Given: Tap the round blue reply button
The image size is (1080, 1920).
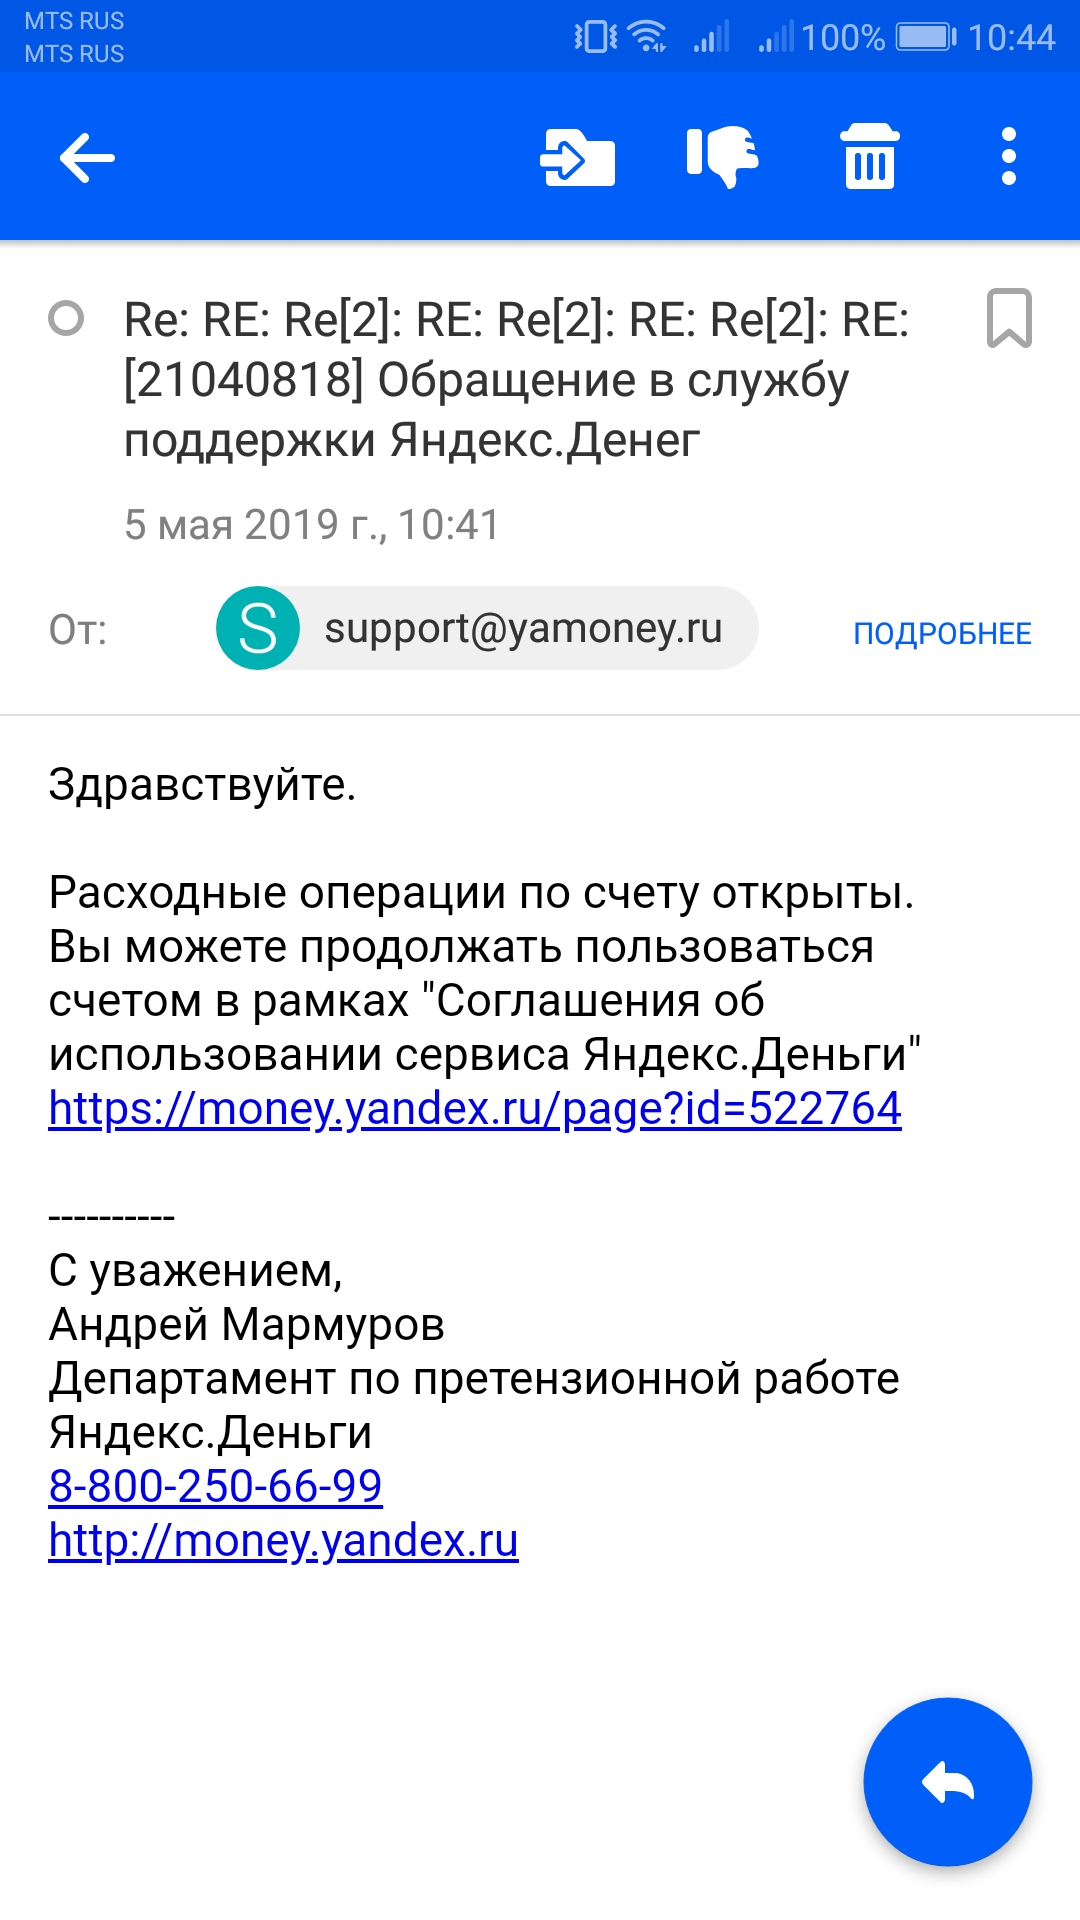Looking at the screenshot, I should [947, 1781].
